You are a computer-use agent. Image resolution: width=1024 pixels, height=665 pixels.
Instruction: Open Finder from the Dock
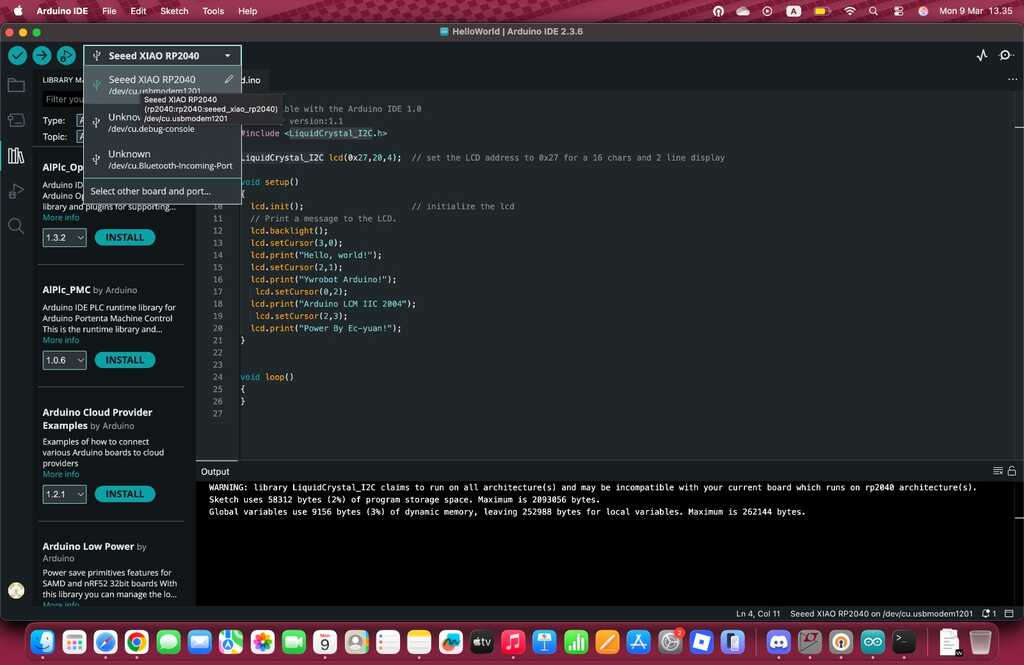point(43,642)
